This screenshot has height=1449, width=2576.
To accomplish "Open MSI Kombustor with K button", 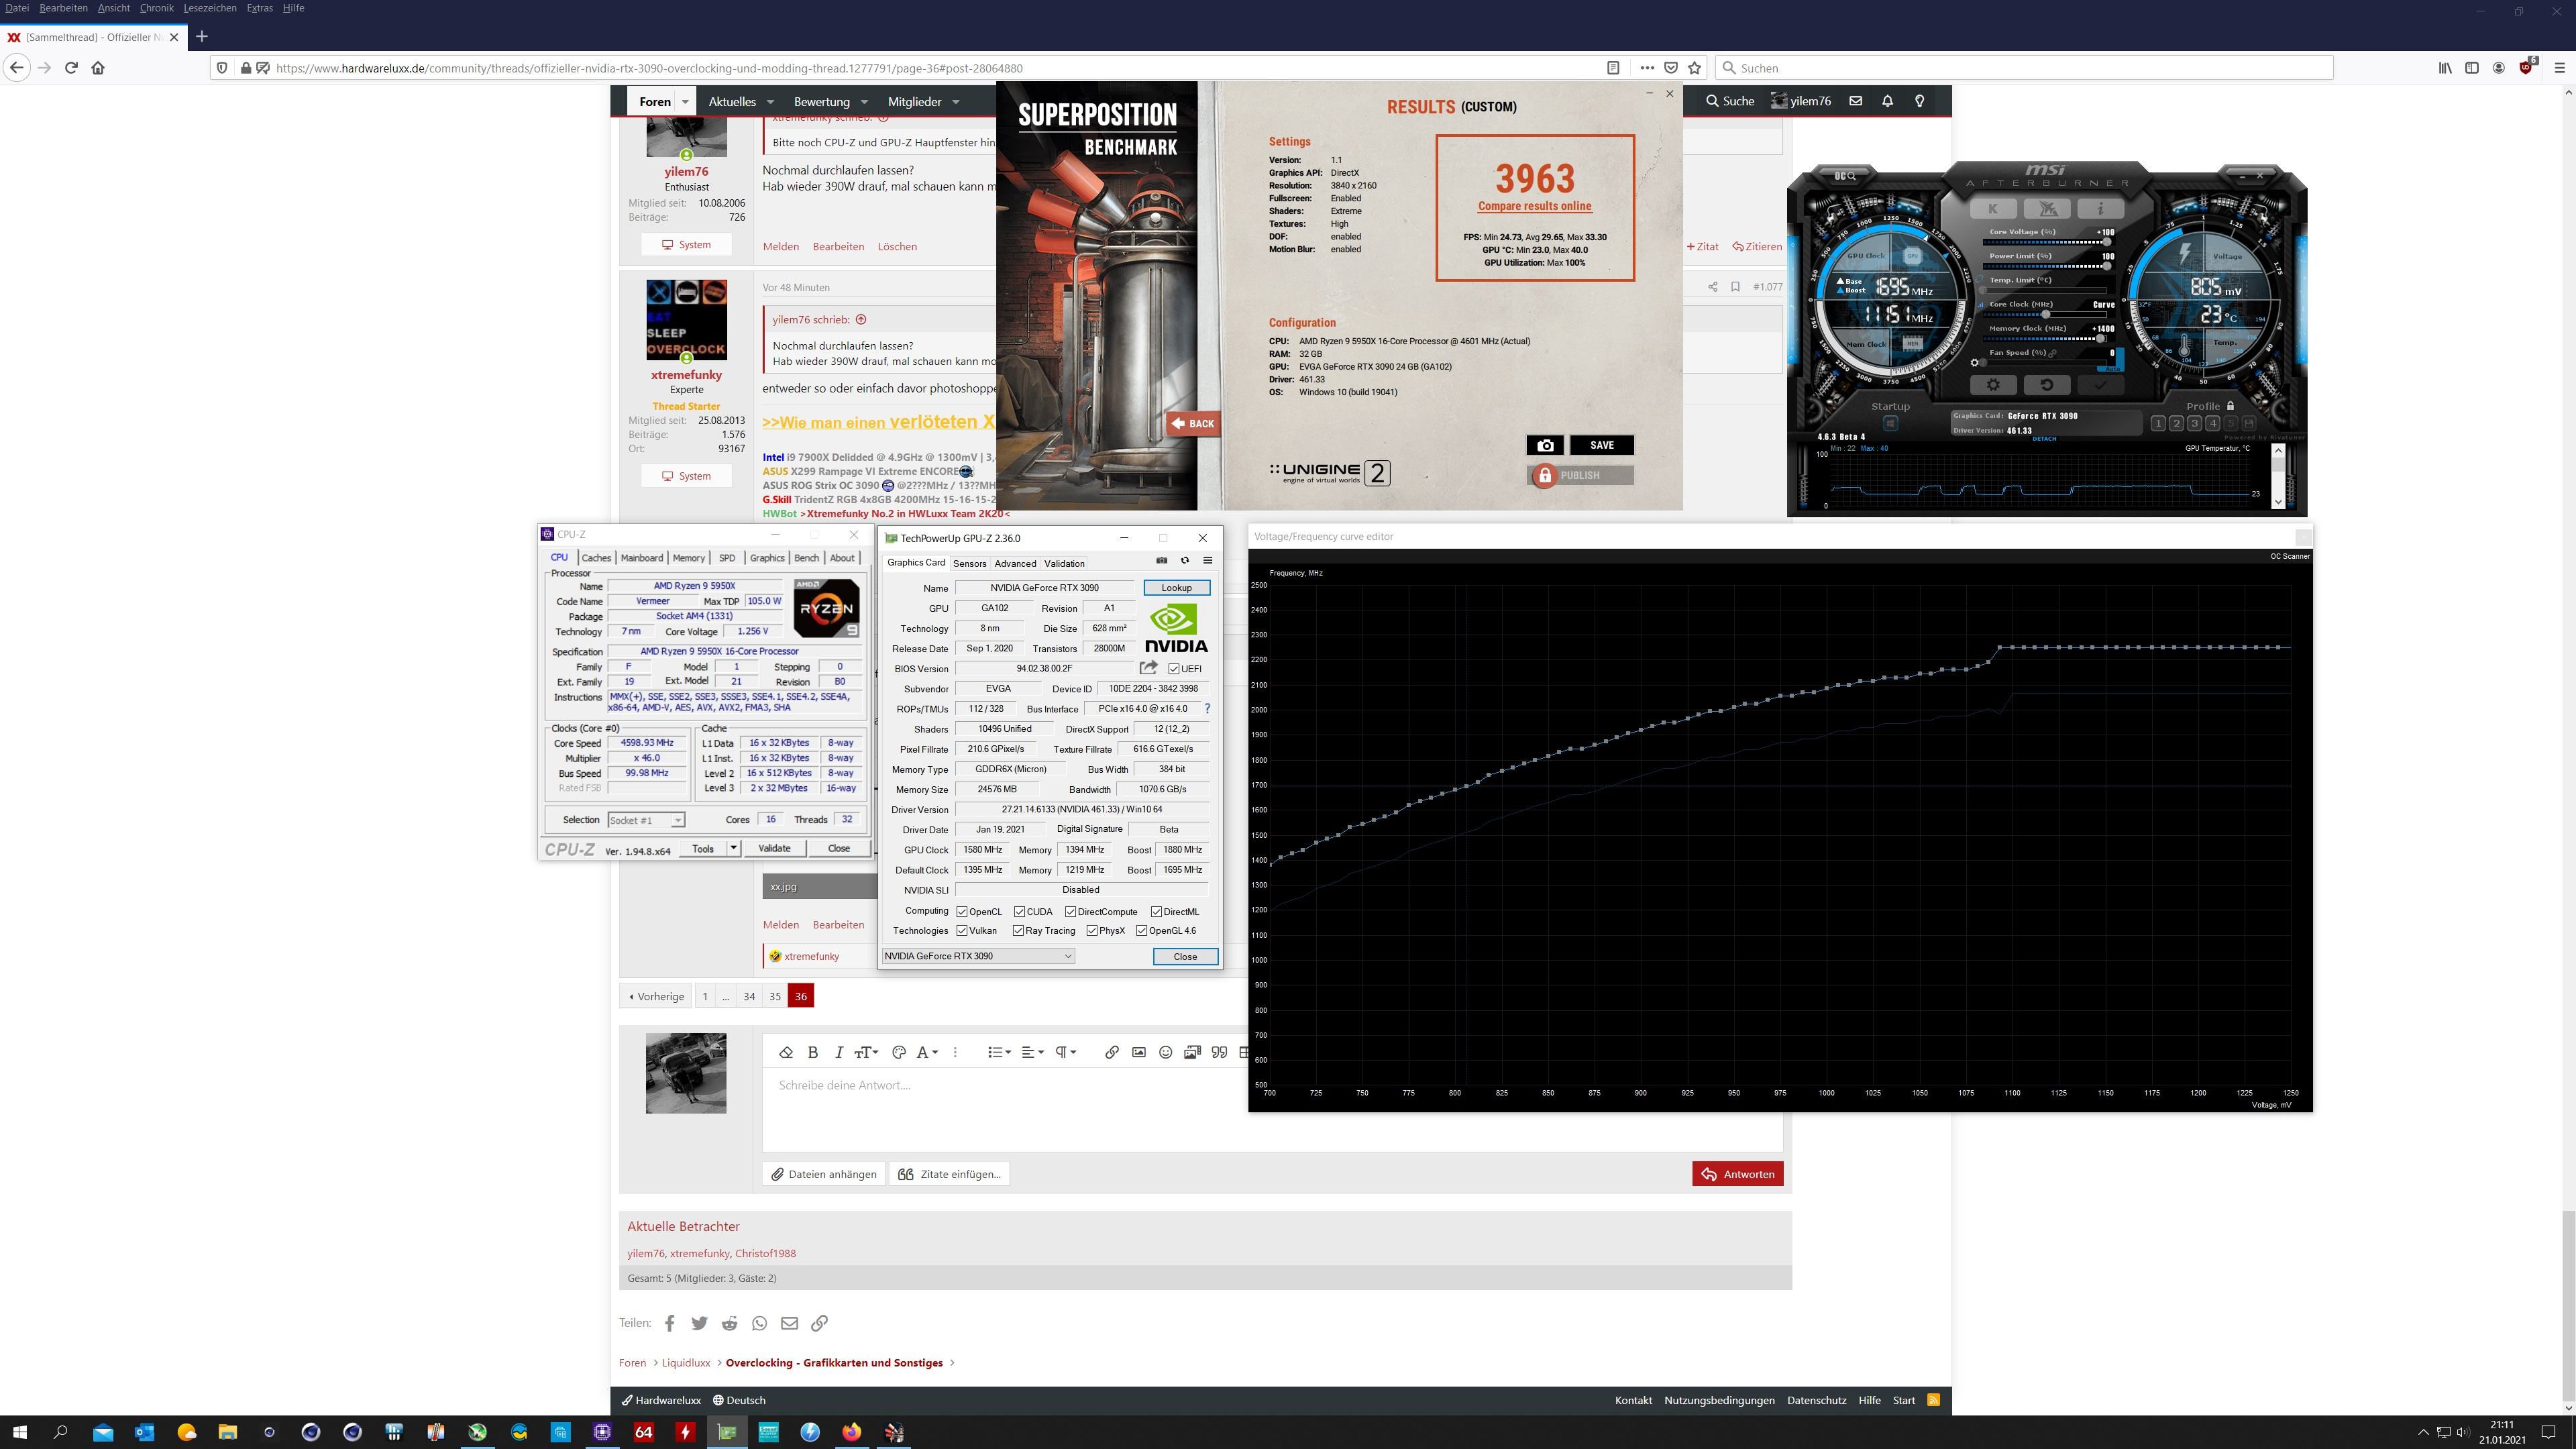I will point(1993,209).
